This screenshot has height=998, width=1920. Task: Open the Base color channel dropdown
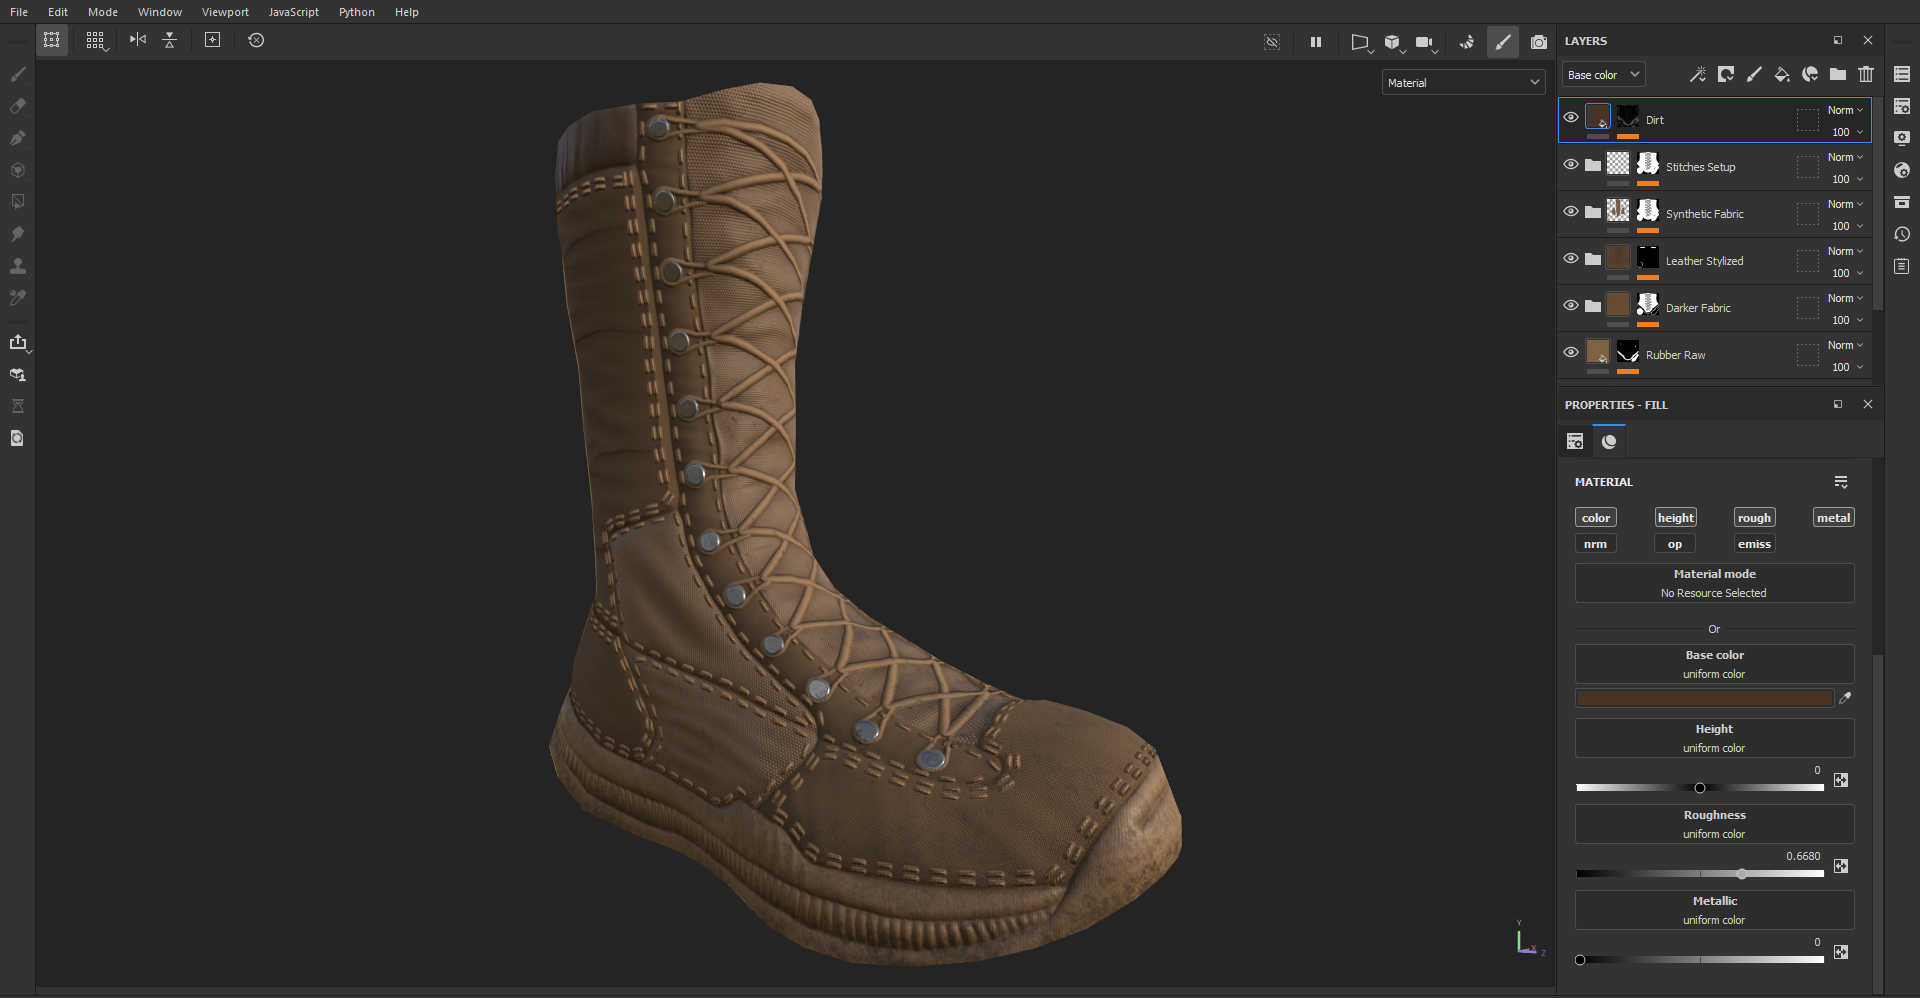[x=1603, y=75]
